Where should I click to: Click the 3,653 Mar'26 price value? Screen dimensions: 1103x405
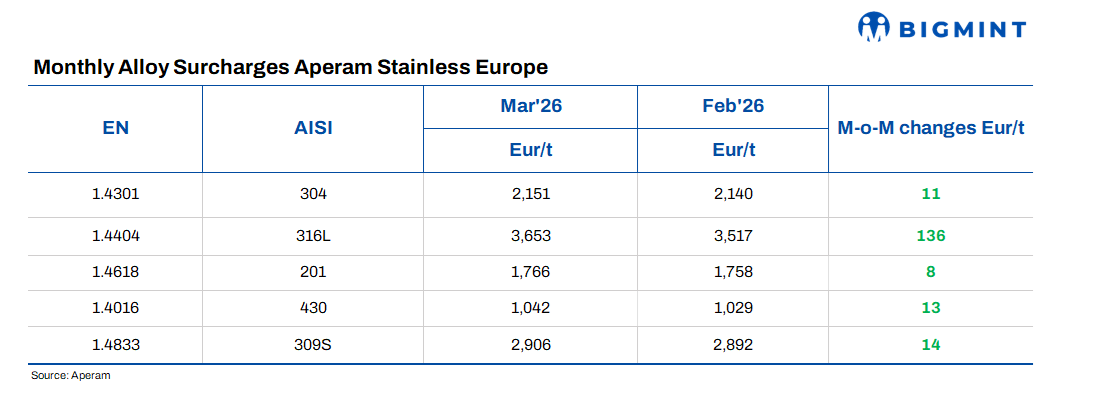coord(531,235)
